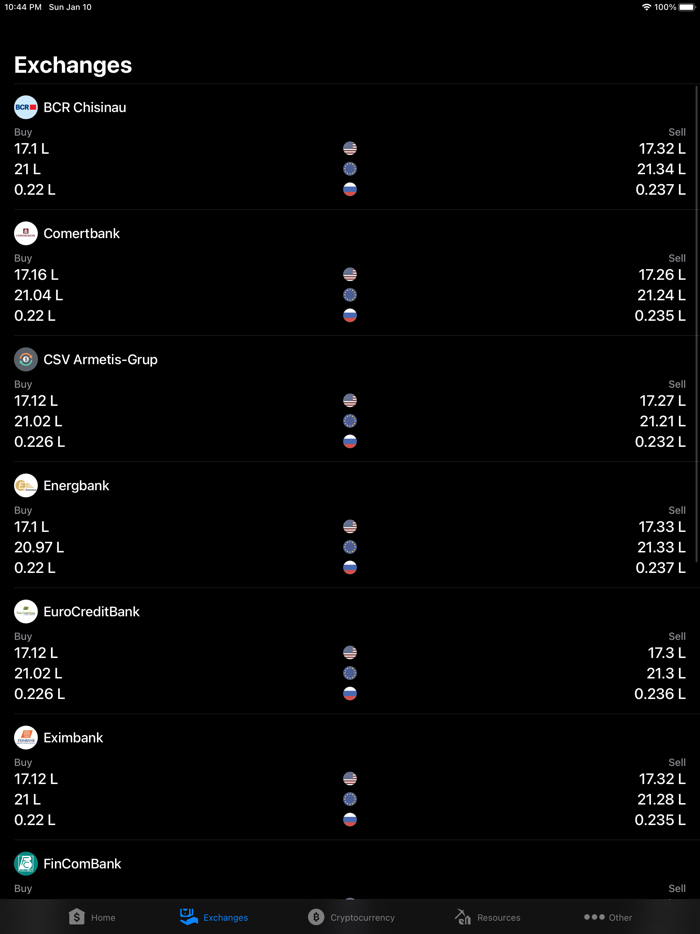Screen dimensions: 700x934
Task: Open the Cryptocurrency tab
Action: coord(352,916)
